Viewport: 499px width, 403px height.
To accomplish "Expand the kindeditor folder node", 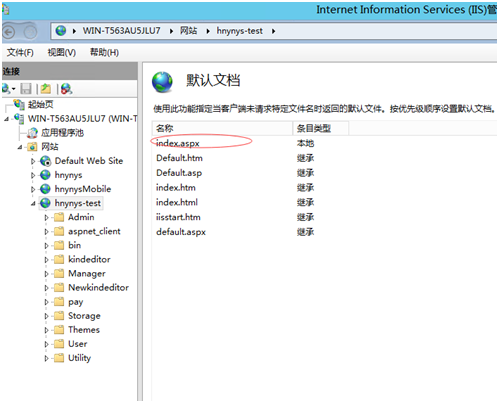I will (x=47, y=260).
